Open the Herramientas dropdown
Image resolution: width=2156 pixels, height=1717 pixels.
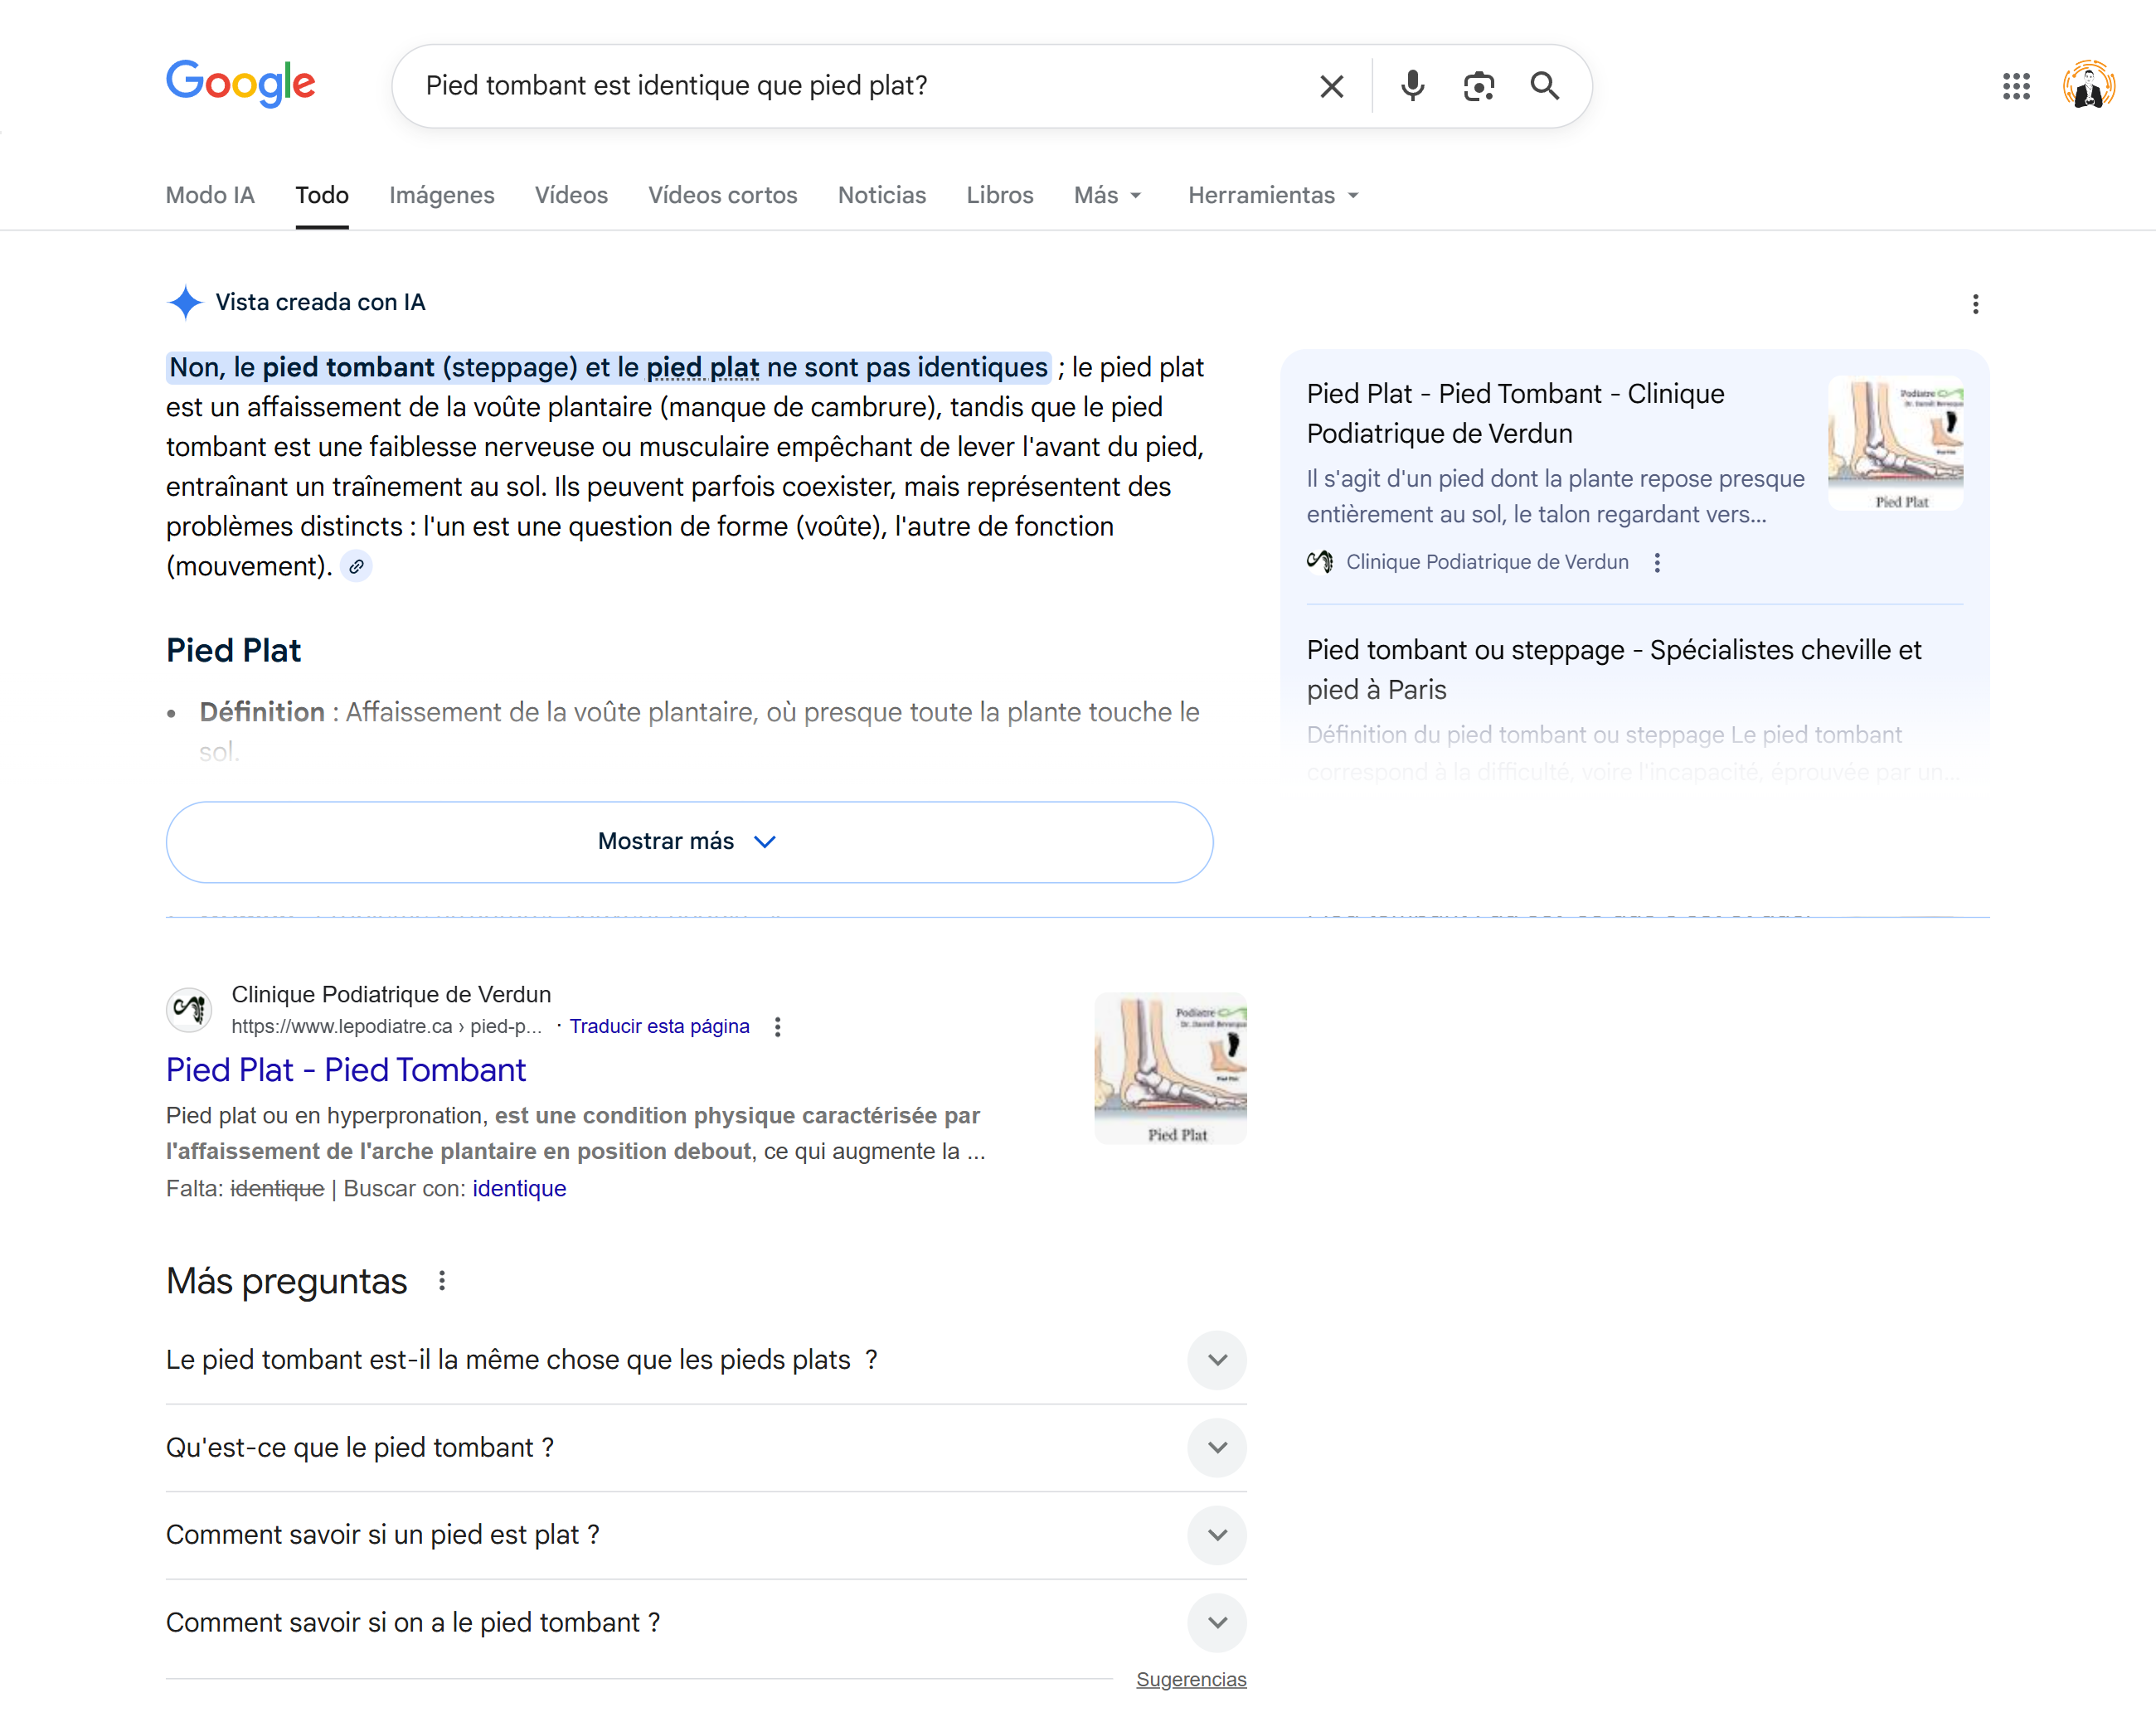(1271, 195)
